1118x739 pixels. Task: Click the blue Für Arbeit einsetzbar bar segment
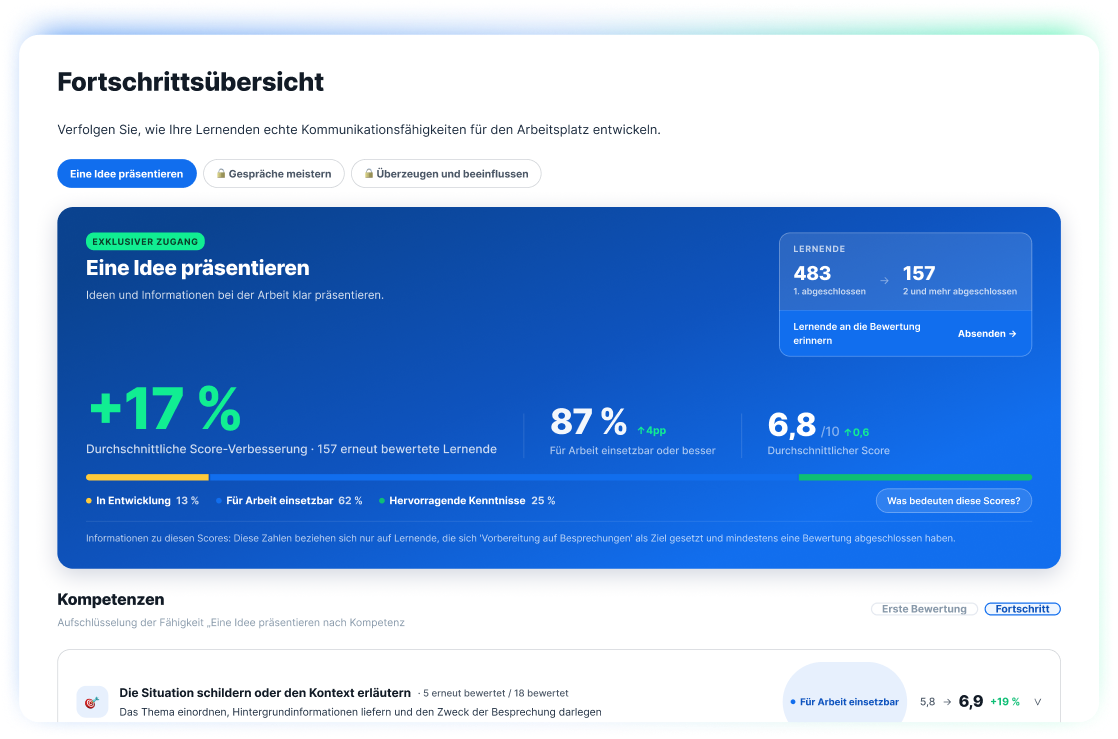tap(503, 477)
